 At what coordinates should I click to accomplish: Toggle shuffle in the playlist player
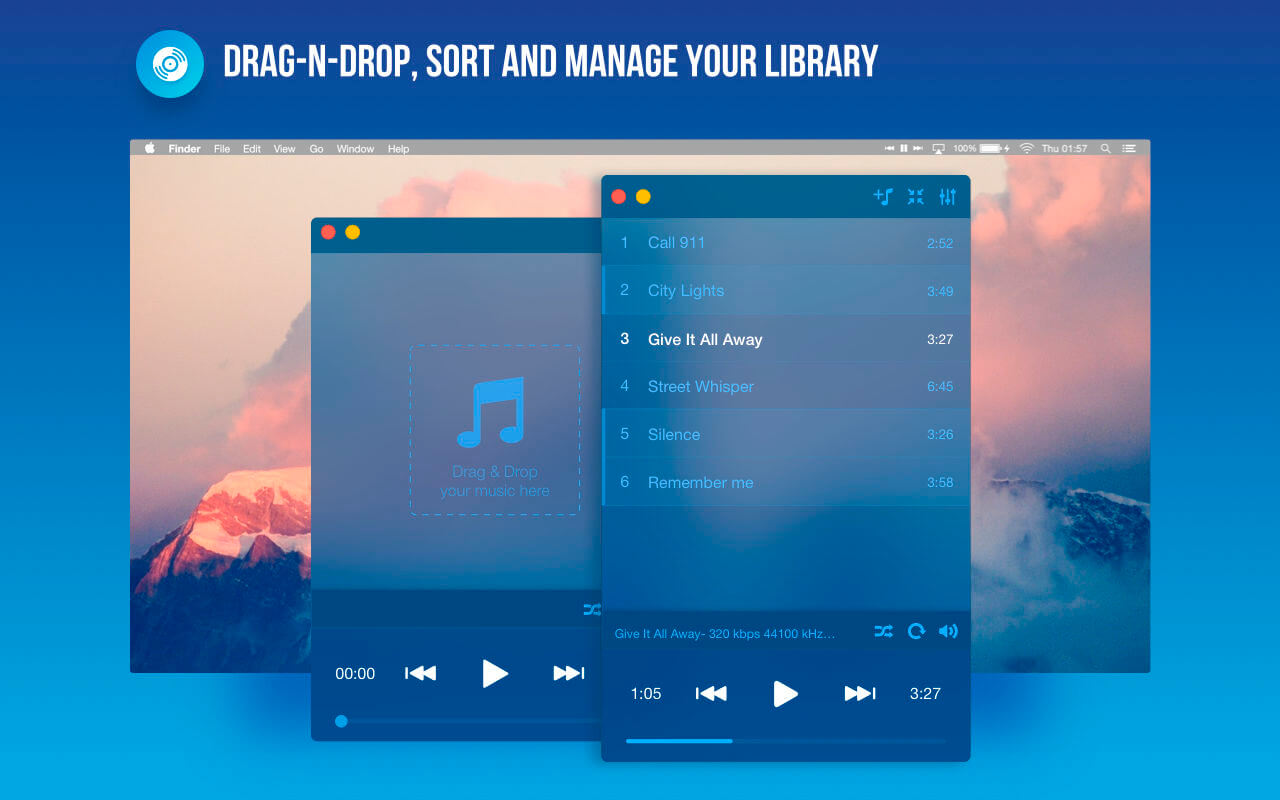click(x=883, y=631)
